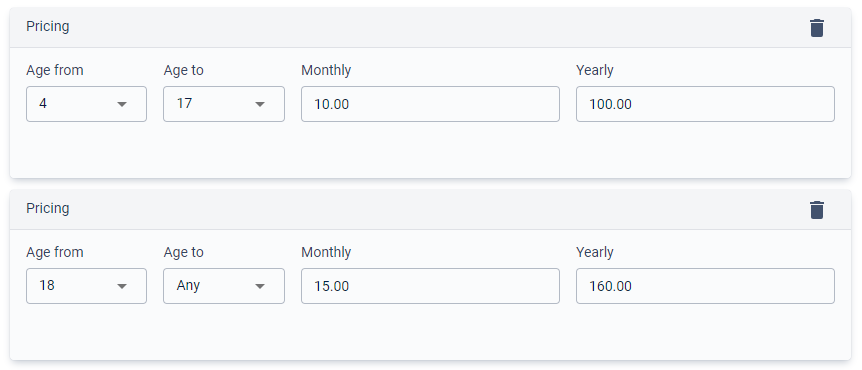The image size is (862, 370).
Task: Click the arrow beside the value Any
Action: 261,286
